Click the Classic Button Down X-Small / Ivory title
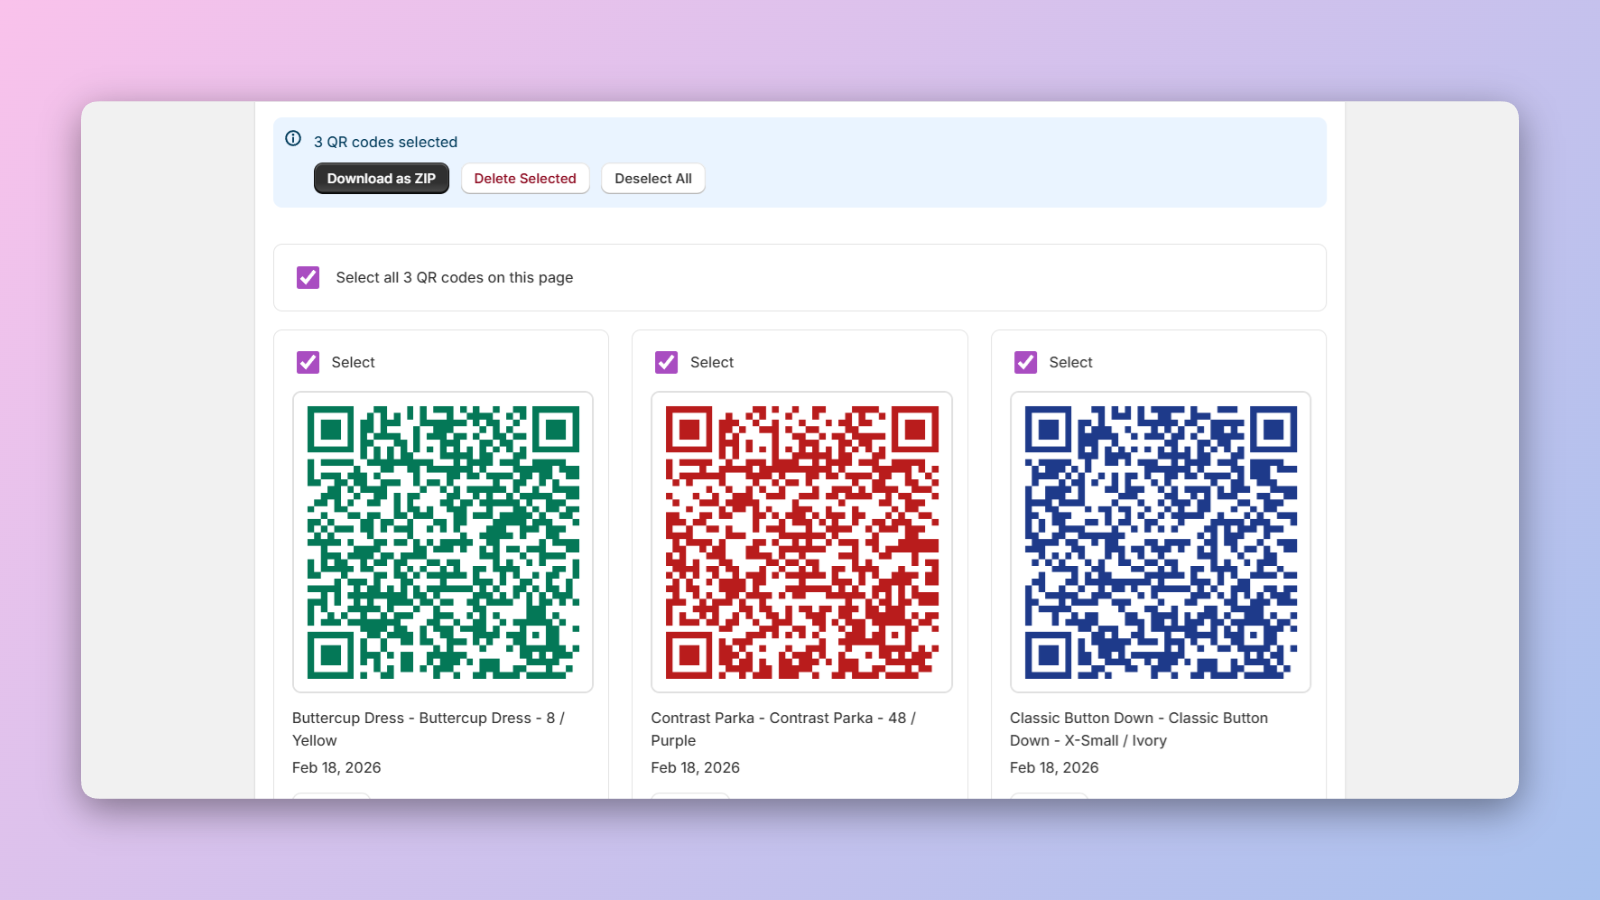The height and width of the screenshot is (900, 1600). 1138,729
